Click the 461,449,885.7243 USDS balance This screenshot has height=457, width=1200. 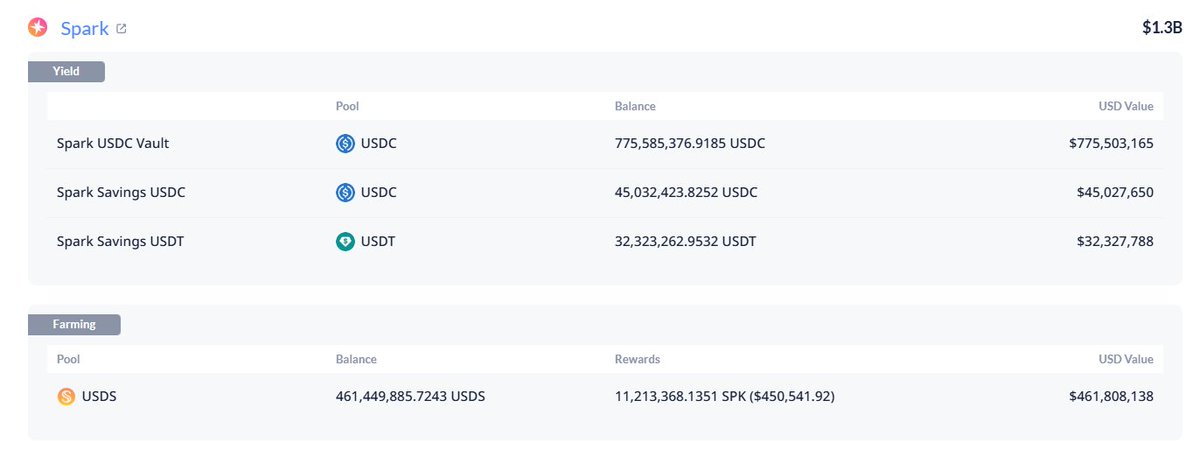pyautogui.click(x=410, y=396)
